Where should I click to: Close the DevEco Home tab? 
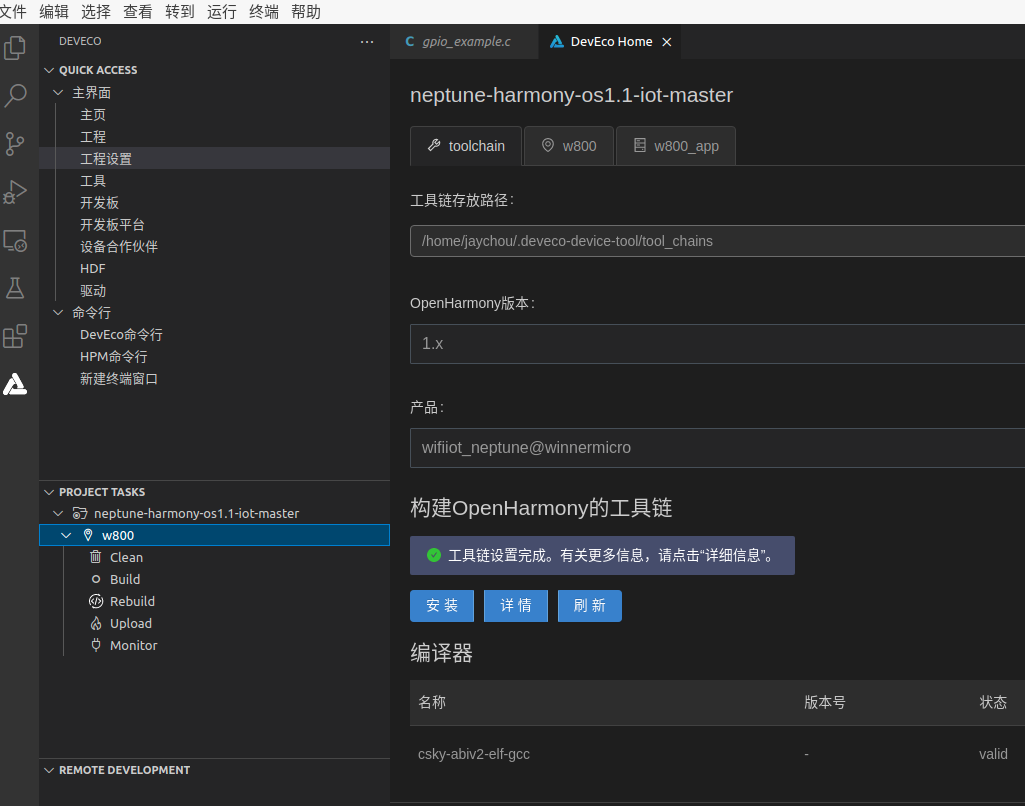tap(667, 42)
